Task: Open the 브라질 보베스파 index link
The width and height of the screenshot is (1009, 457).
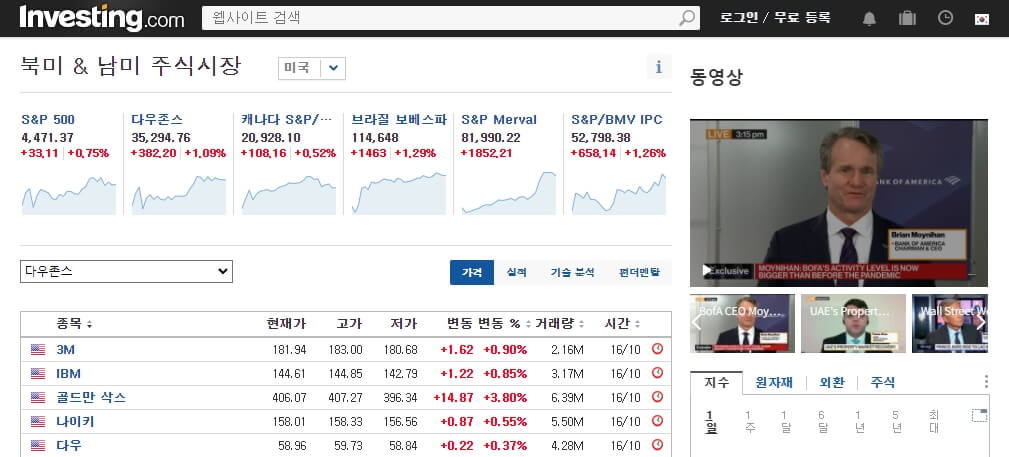Action: coord(399,120)
